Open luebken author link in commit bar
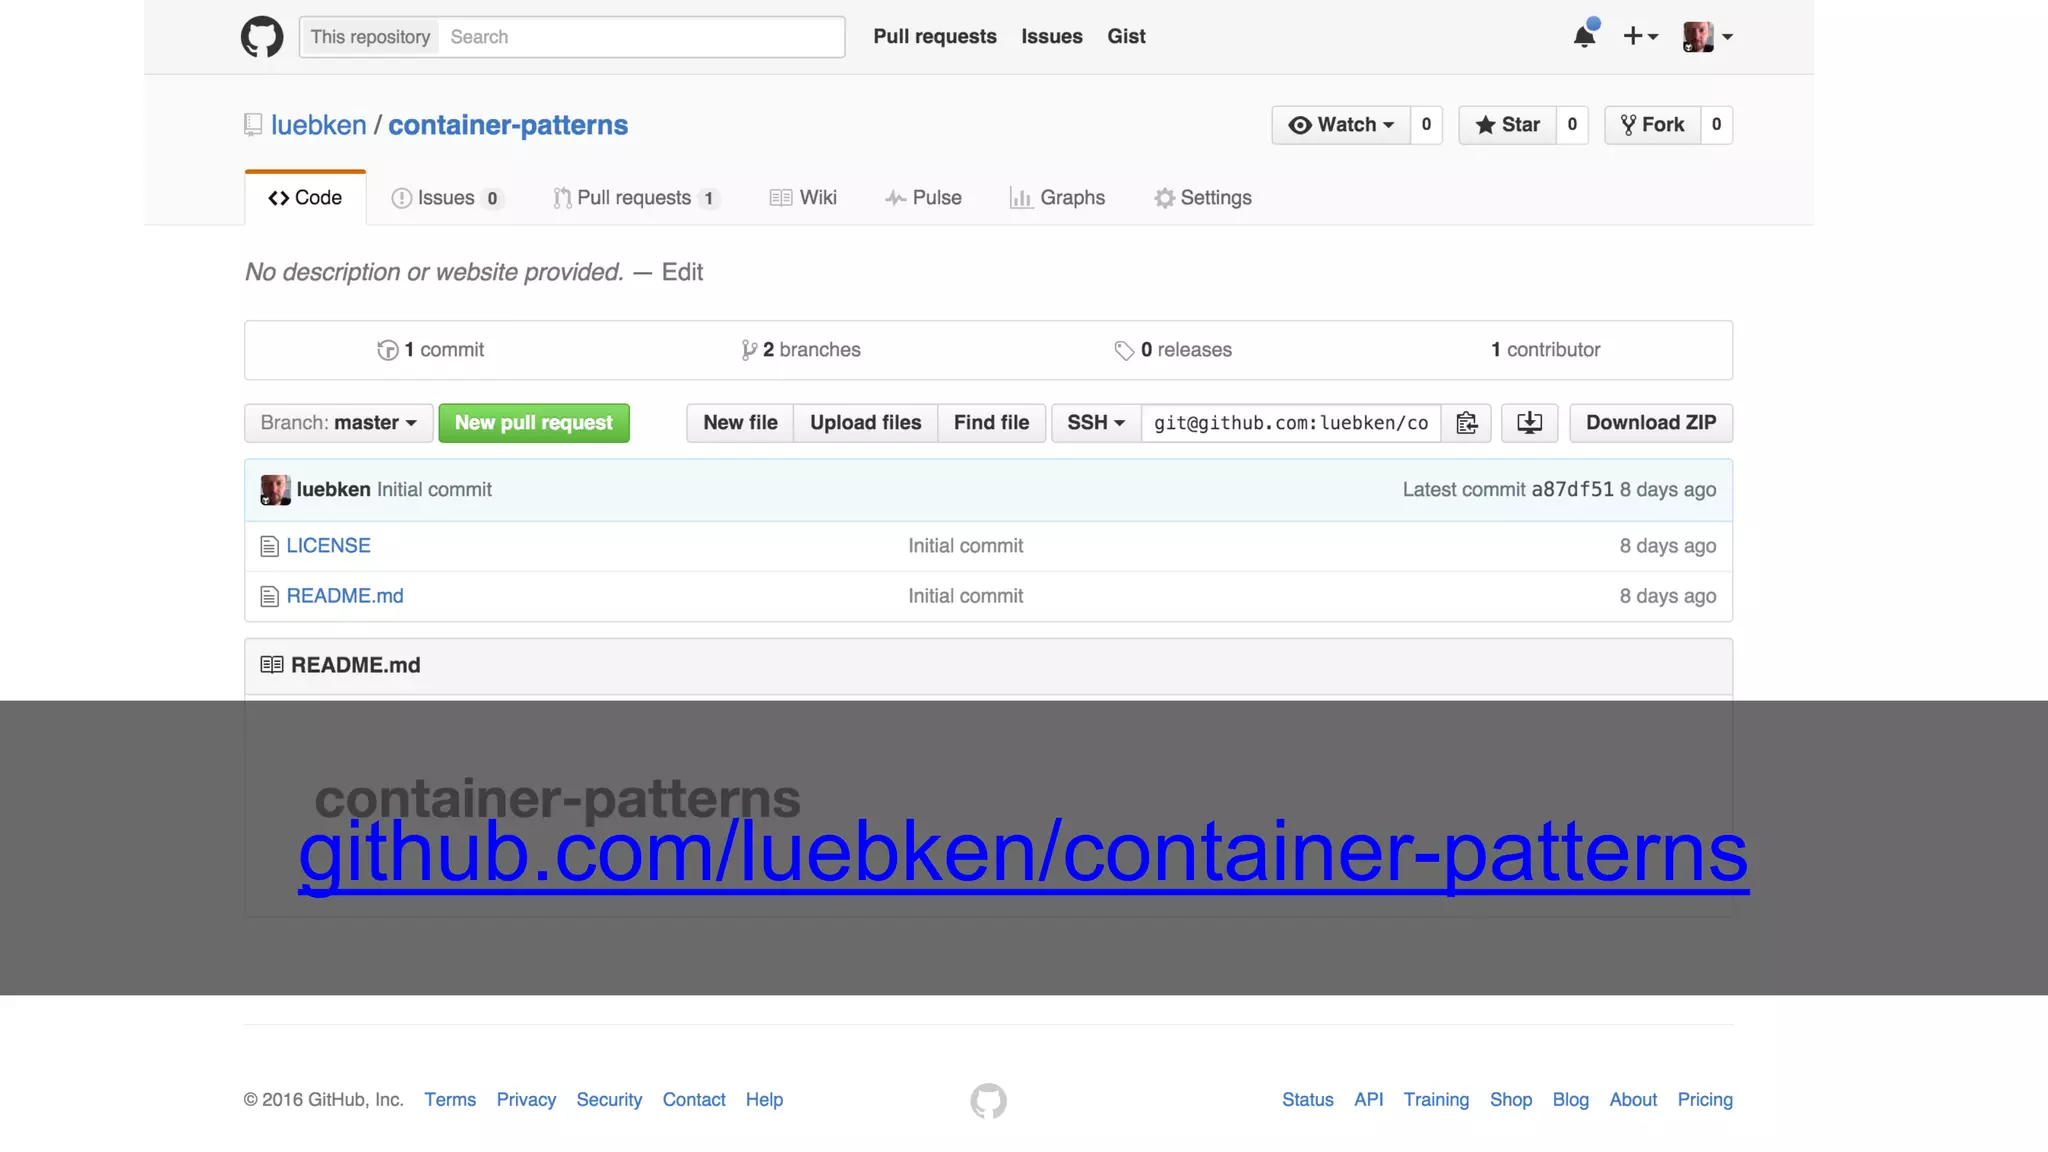Viewport: 2048px width, 1152px height. point(333,490)
